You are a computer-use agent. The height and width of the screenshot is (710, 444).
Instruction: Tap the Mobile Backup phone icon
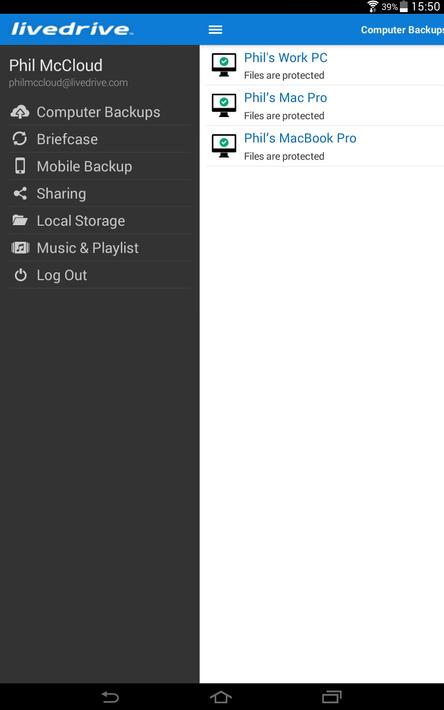[20, 166]
